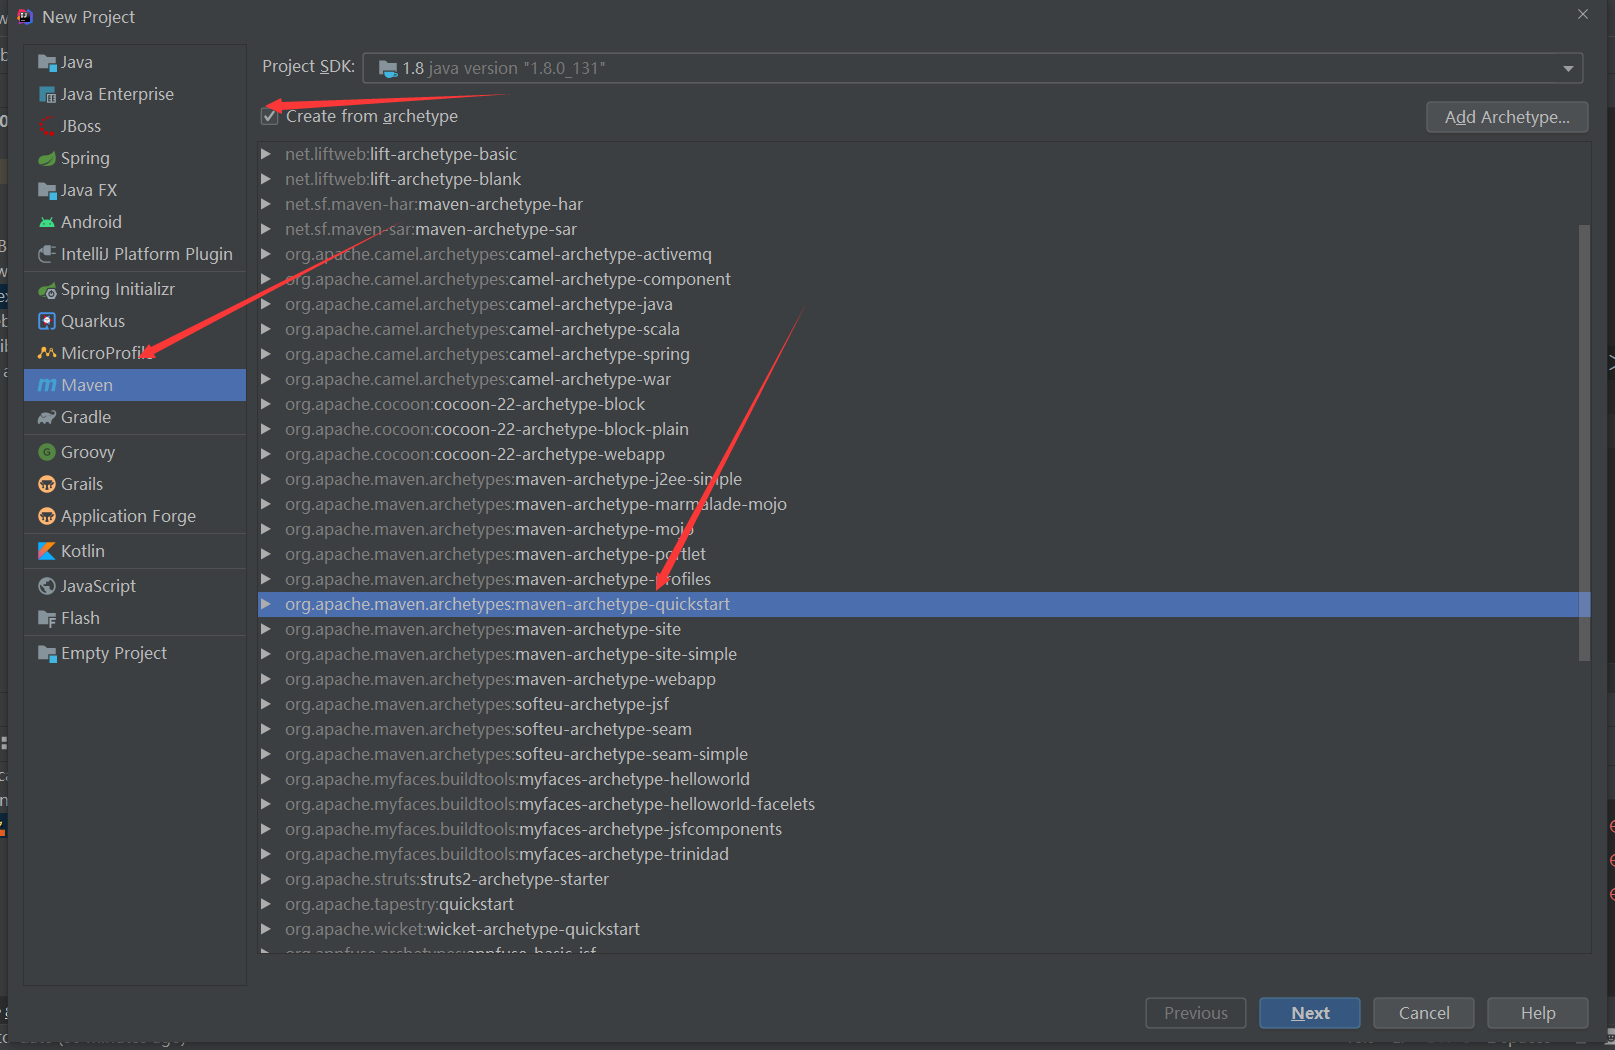Click the Grails framework icon
This screenshot has height=1050, width=1615.
tap(46, 484)
